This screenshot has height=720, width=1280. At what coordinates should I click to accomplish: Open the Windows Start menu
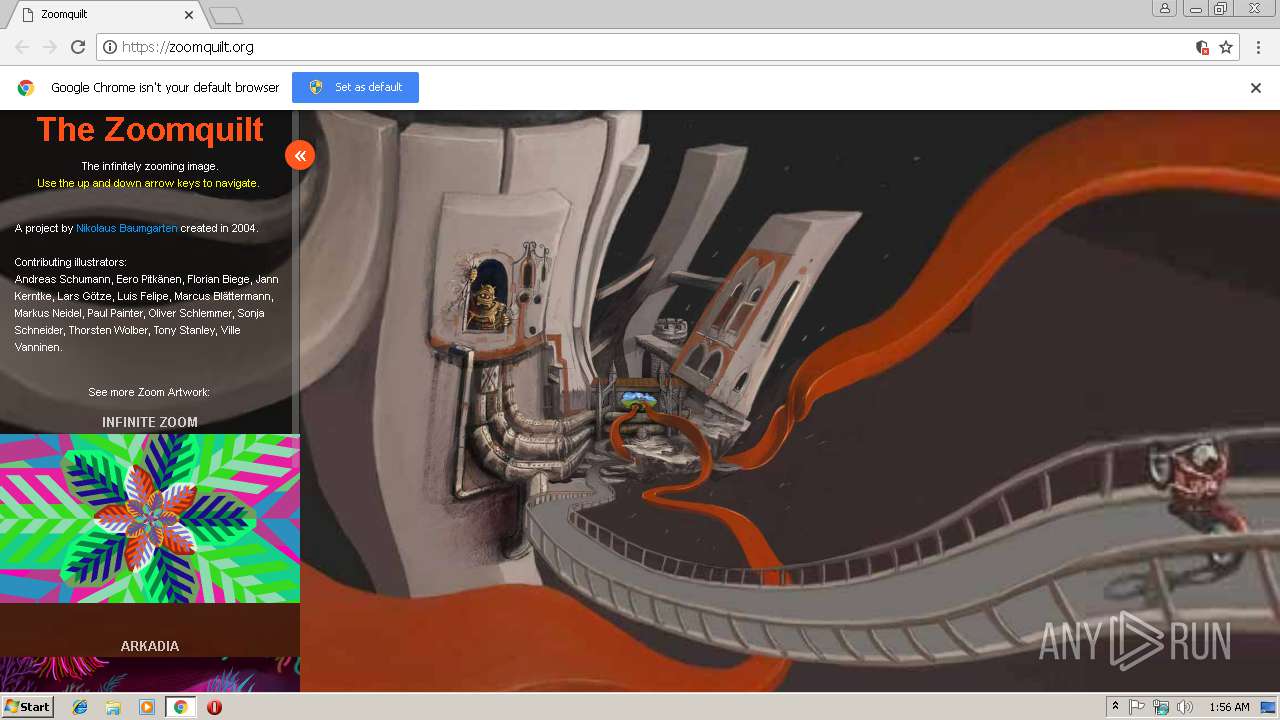27,707
